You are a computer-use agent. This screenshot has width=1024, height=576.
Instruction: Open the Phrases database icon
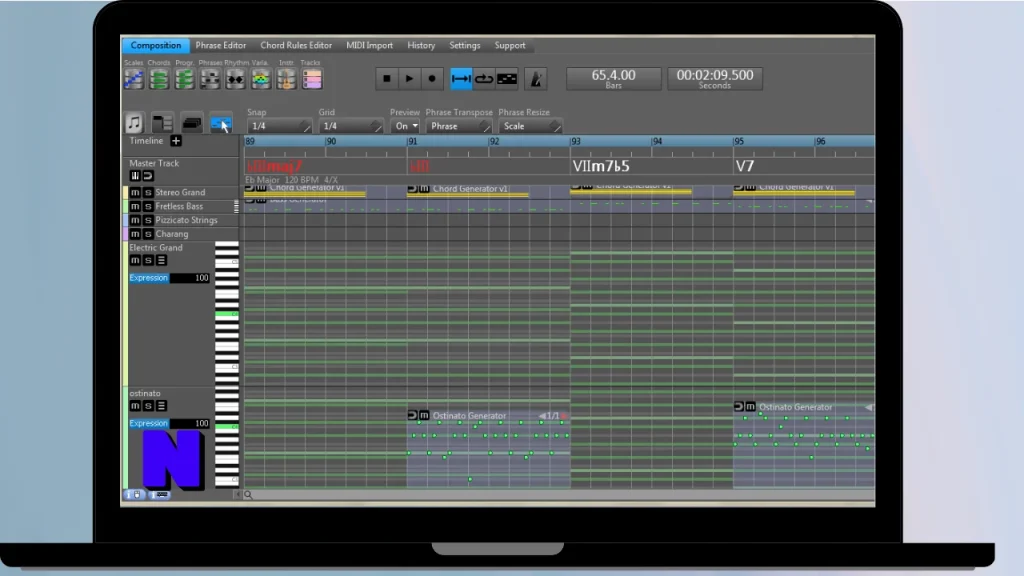click(x=210, y=79)
